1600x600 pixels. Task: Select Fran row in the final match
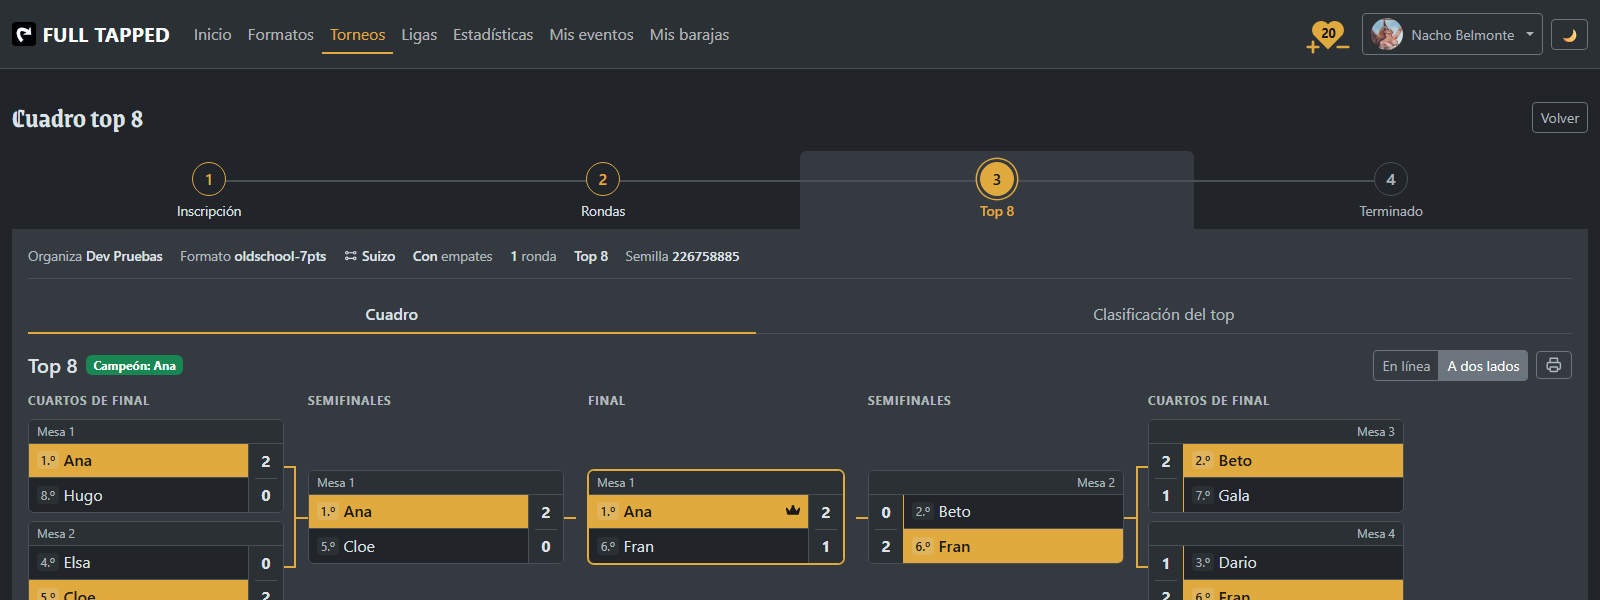716,546
